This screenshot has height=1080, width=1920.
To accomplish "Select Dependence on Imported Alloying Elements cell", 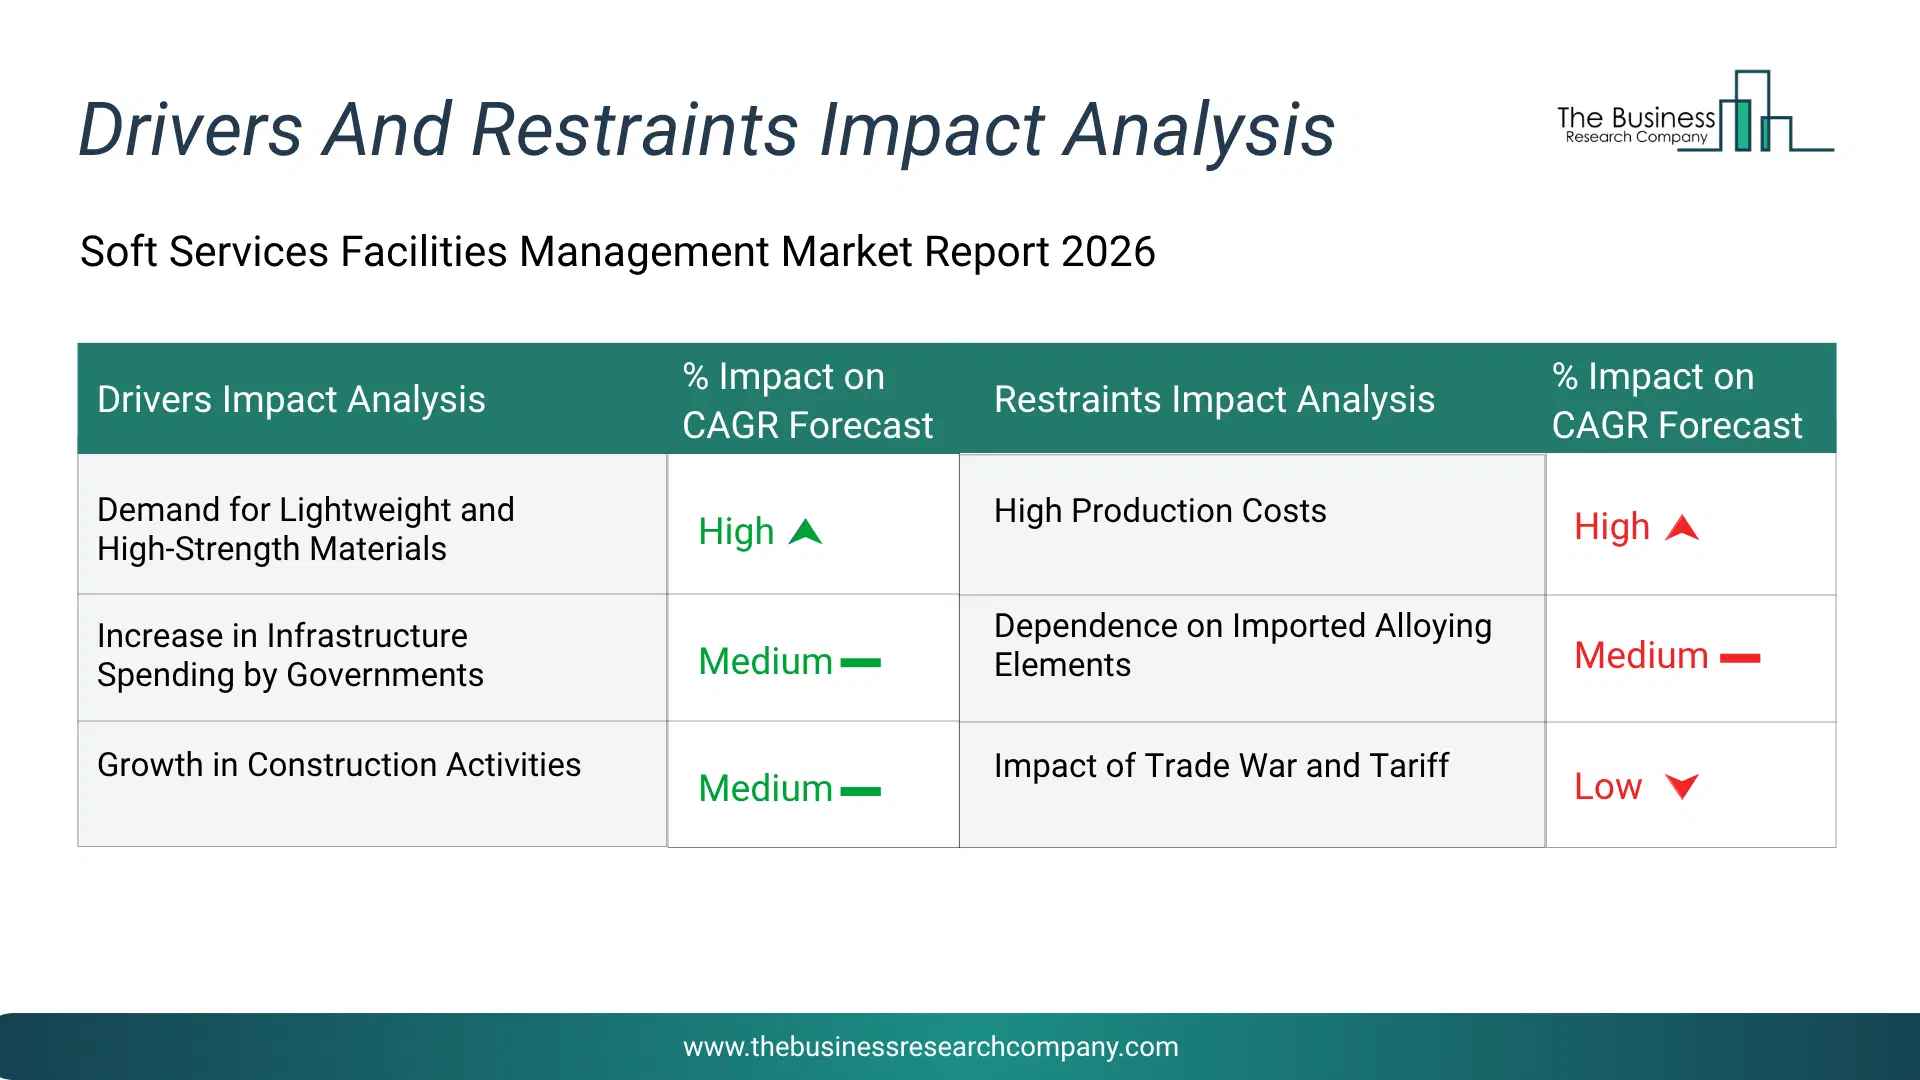I will coord(1252,658).
